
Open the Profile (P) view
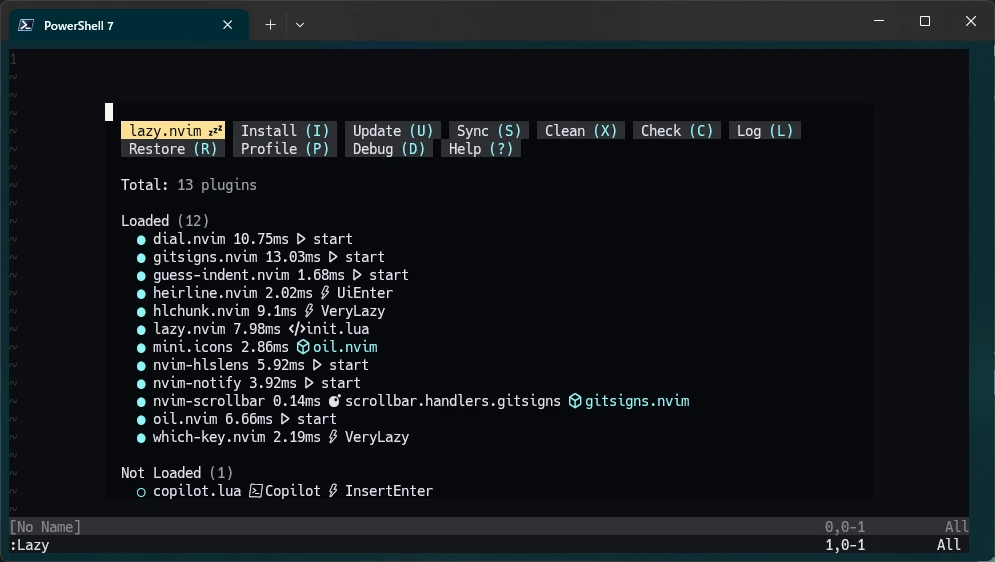click(x=285, y=149)
